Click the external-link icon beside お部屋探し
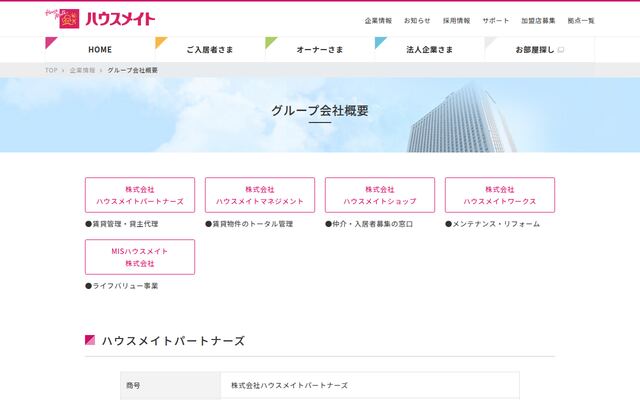This screenshot has height=400, width=640. pyautogui.click(x=561, y=50)
